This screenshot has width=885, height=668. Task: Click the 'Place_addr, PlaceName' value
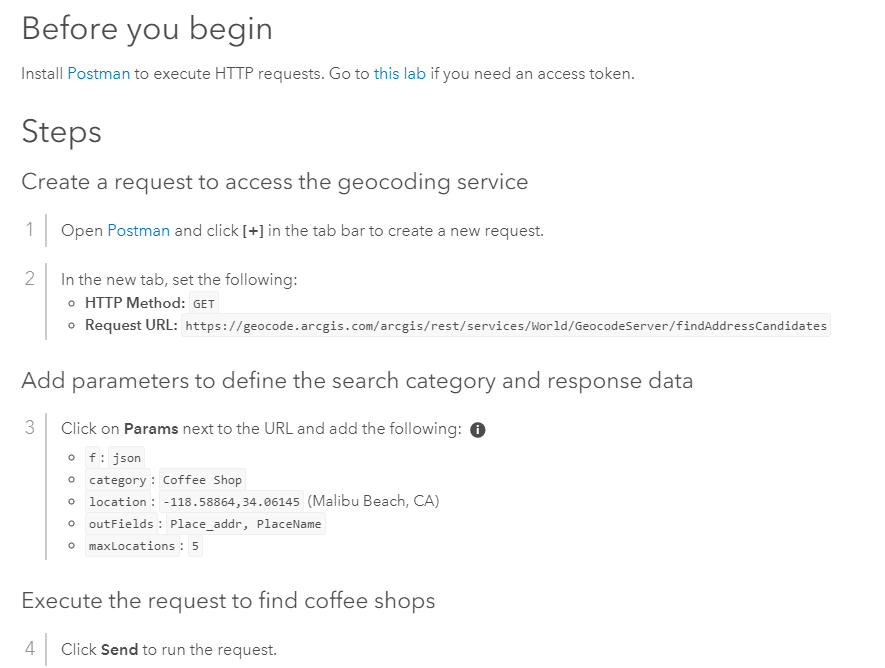(246, 524)
